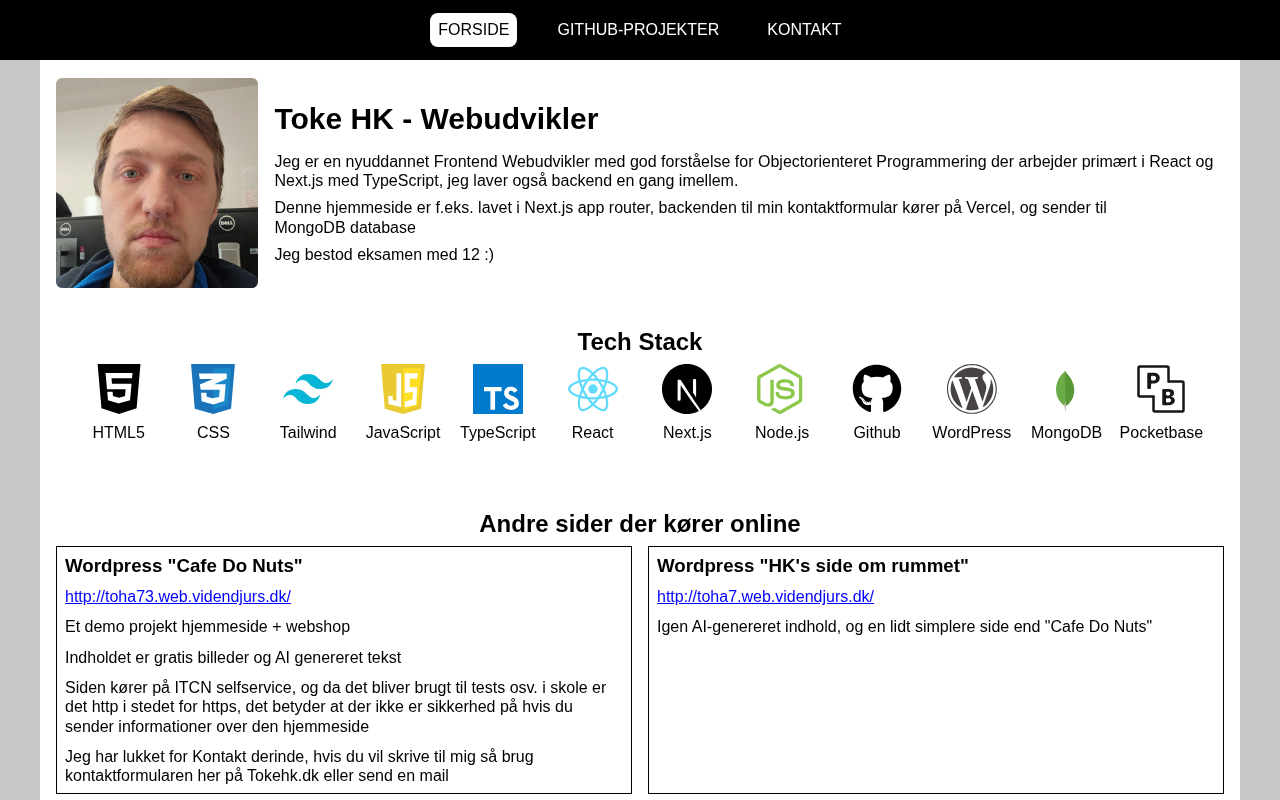1280x800 pixels.
Task: Click the heading Toke HK - Webudvikler
Action: point(436,119)
